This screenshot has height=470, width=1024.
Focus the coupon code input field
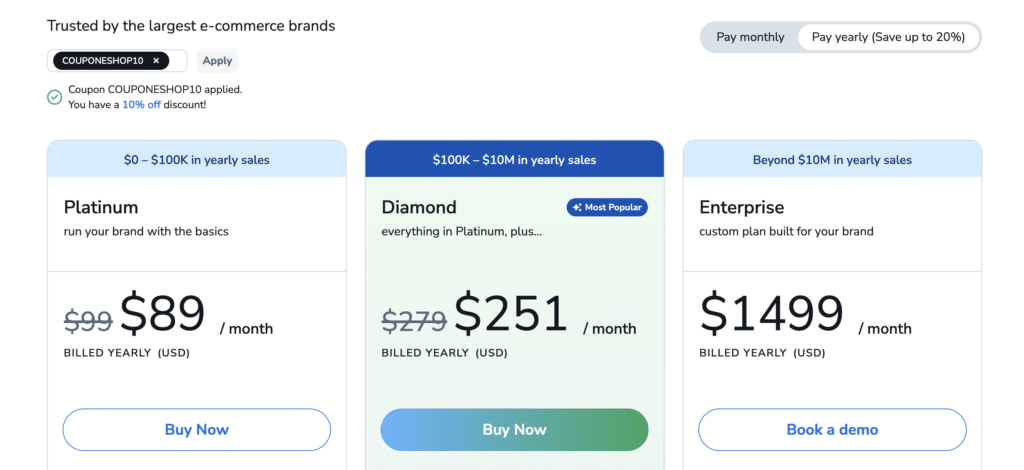[x=178, y=61]
